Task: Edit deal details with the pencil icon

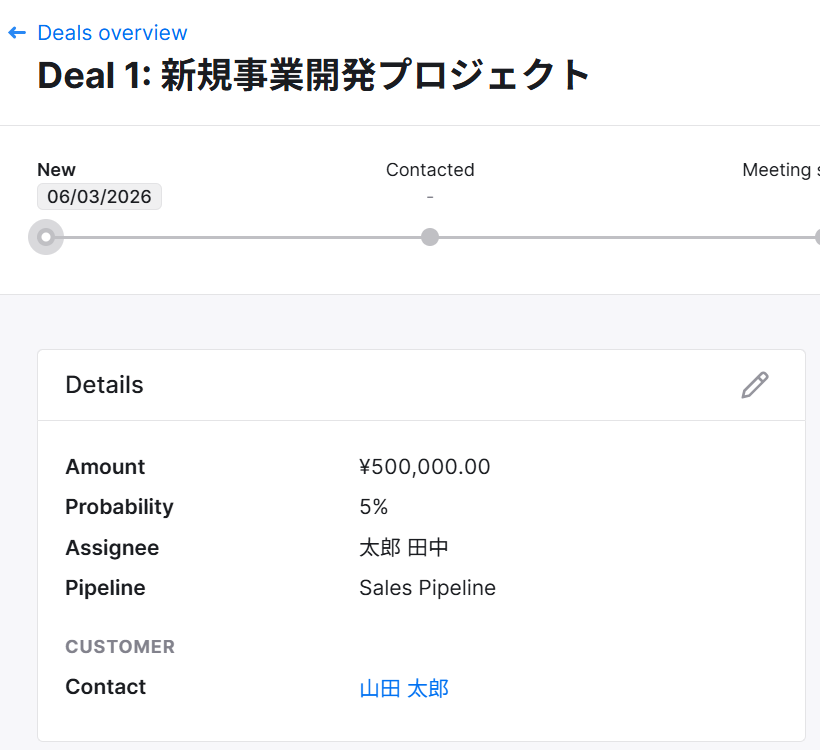Action: (x=755, y=385)
